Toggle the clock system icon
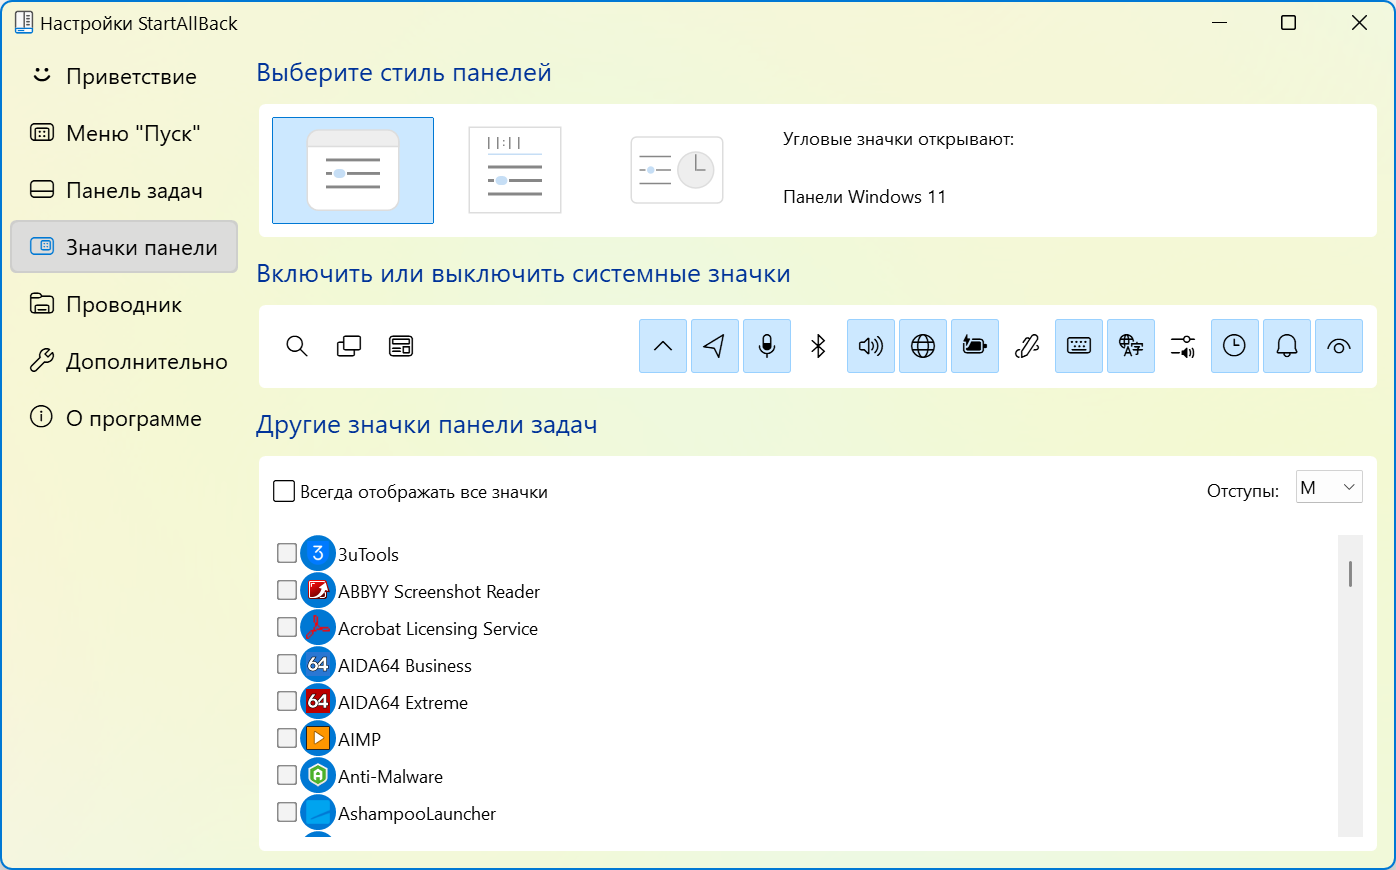Image resolution: width=1396 pixels, height=870 pixels. (x=1235, y=346)
